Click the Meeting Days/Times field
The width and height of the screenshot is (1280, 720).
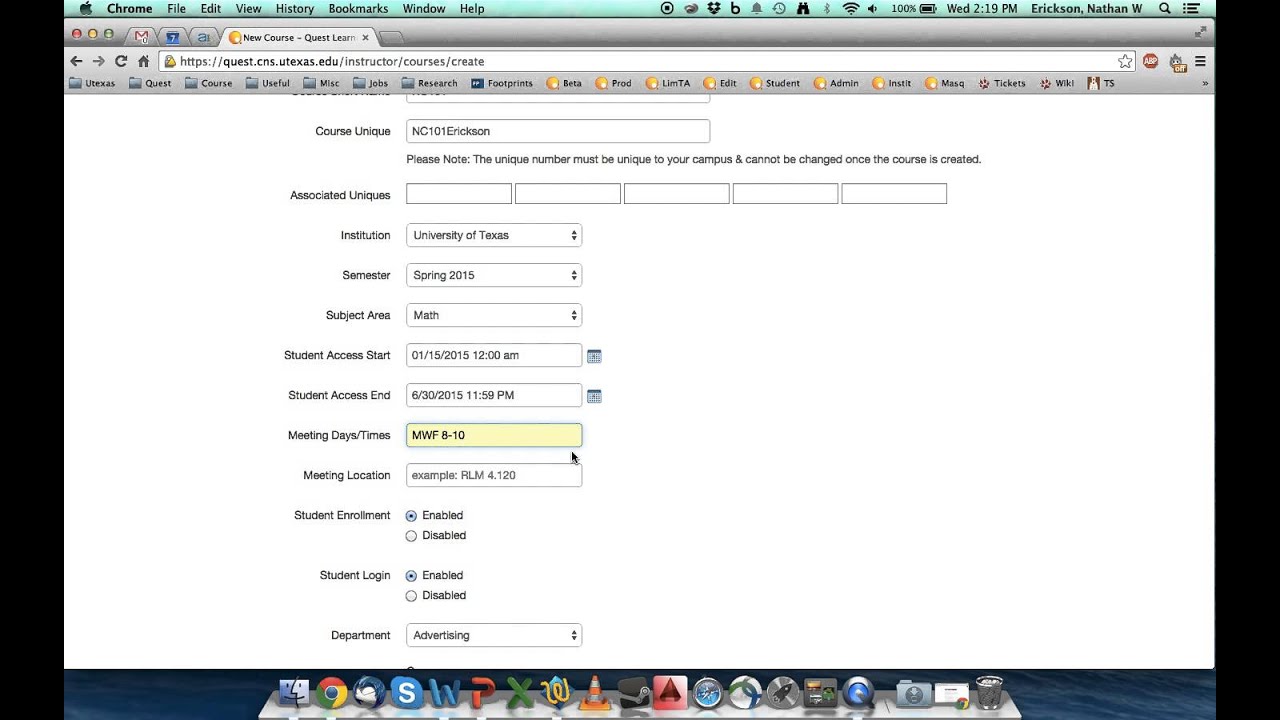click(x=494, y=435)
